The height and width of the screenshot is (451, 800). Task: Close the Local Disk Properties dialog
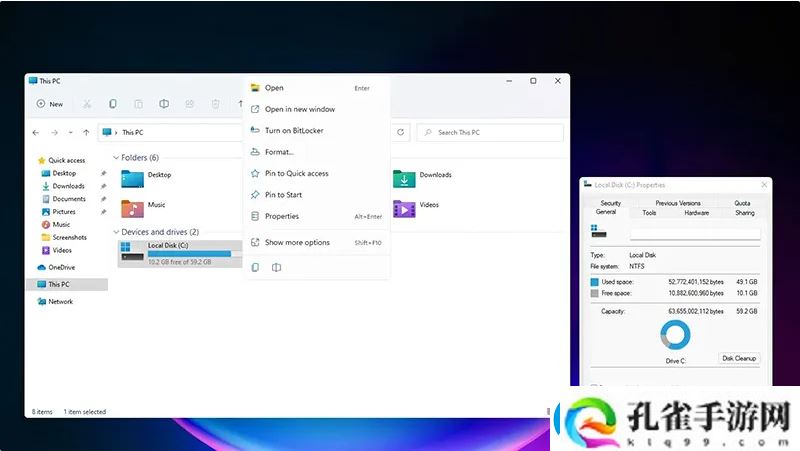point(764,185)
